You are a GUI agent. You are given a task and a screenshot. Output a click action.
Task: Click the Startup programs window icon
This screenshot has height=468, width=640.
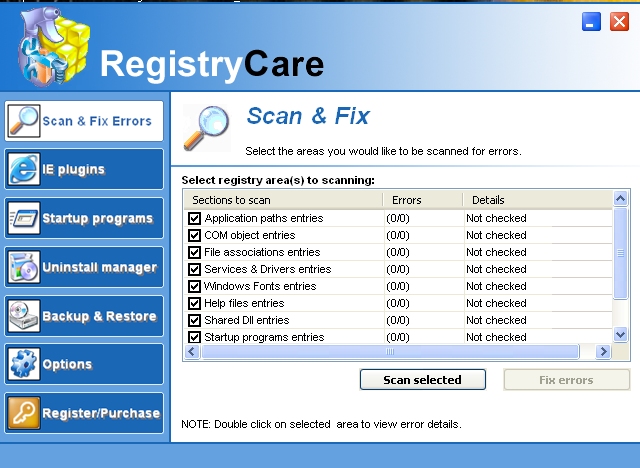click(x=24, y=218)
